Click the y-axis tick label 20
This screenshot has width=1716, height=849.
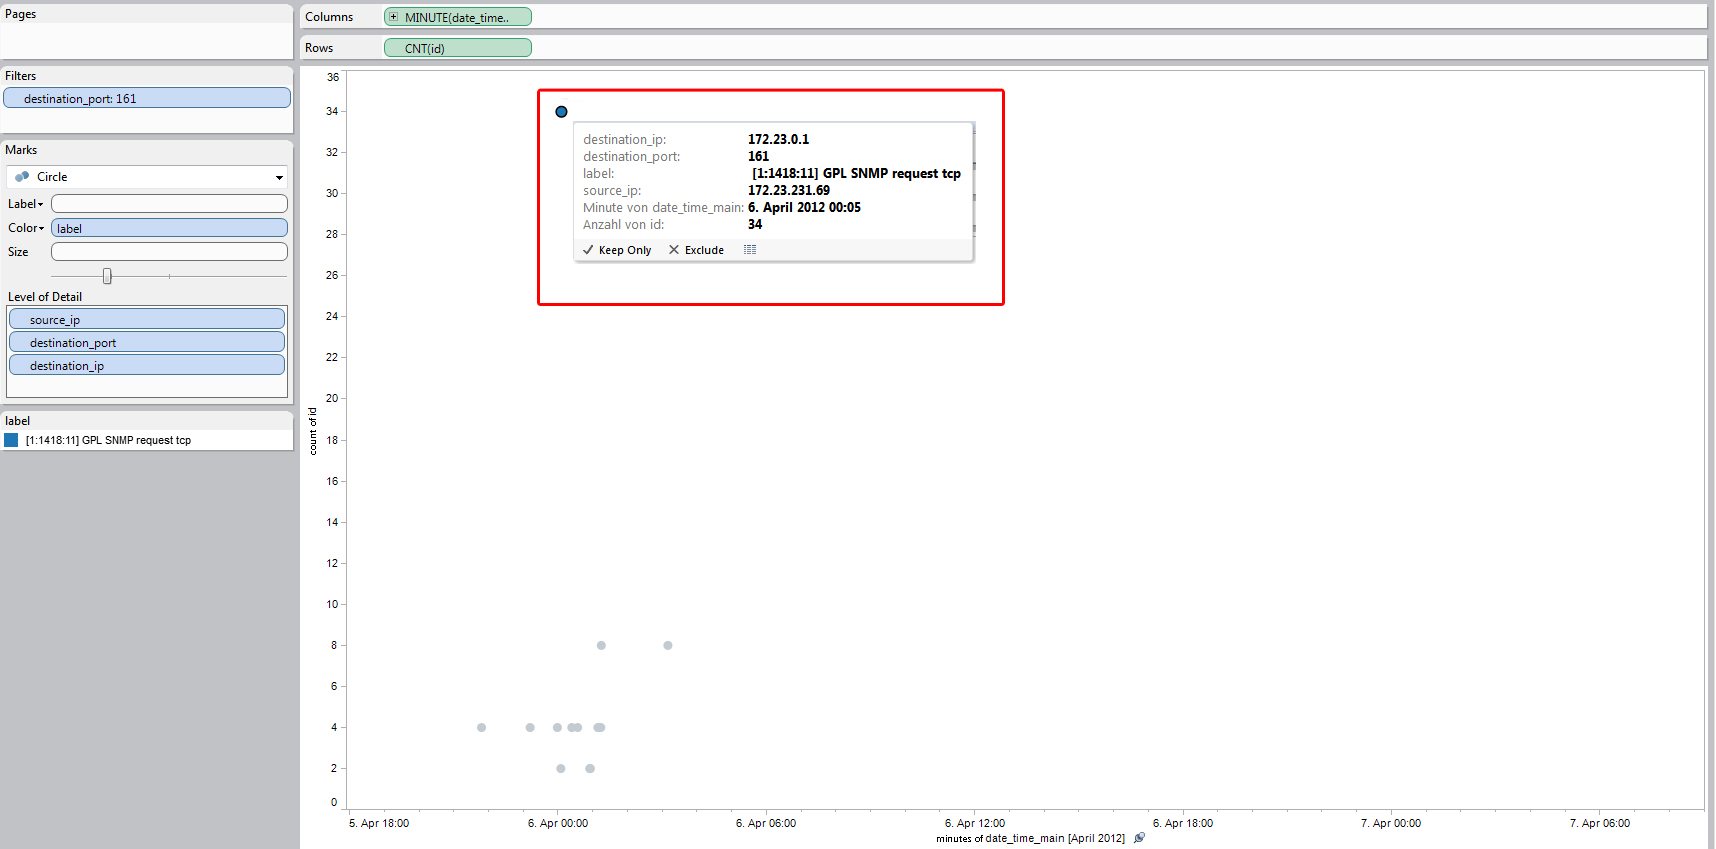[x=332, y=398]
